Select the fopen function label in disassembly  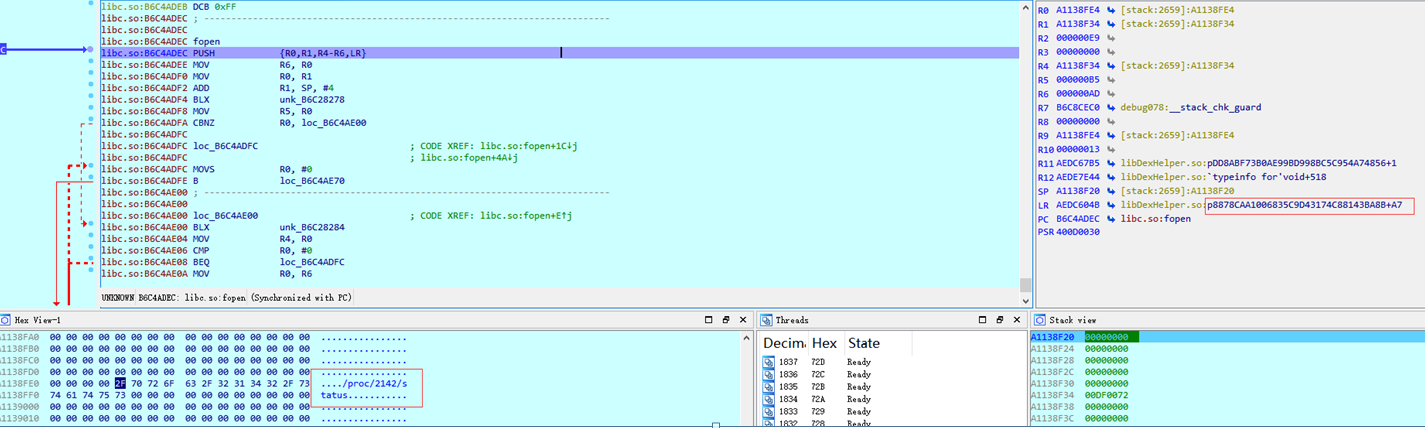click(x=206, y=41)
